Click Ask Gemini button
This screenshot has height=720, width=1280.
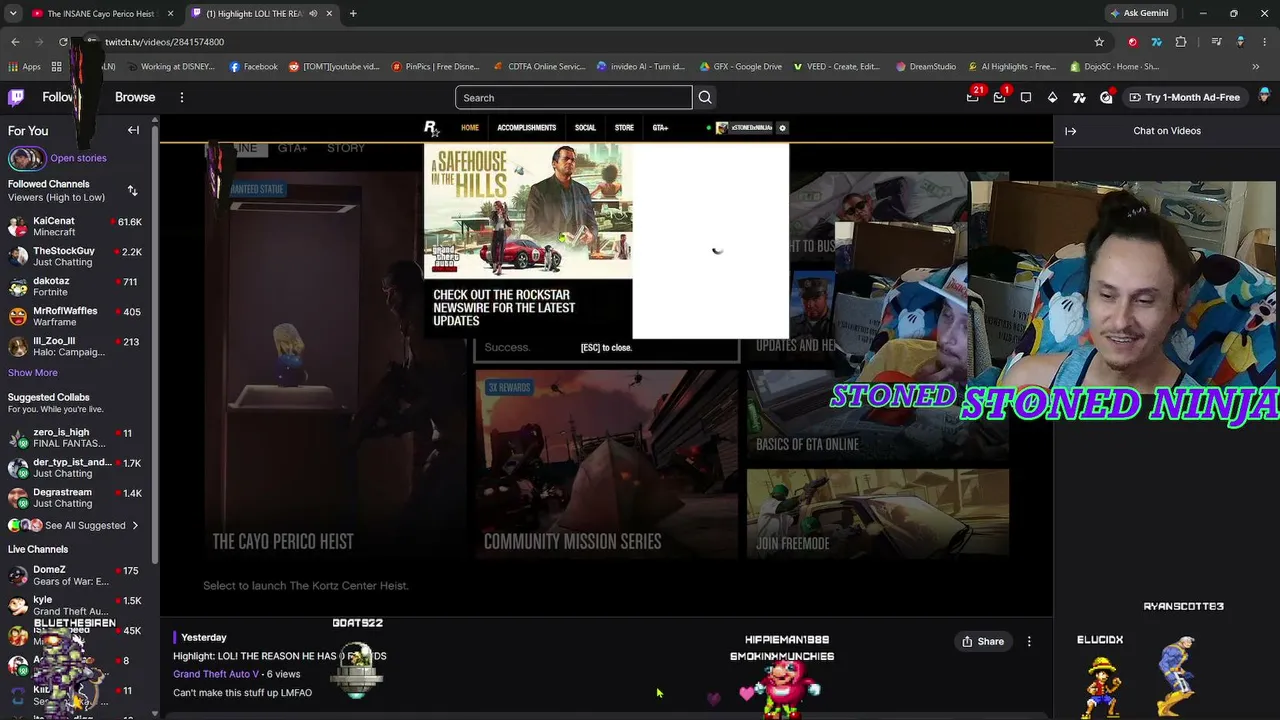point(1139,14)
